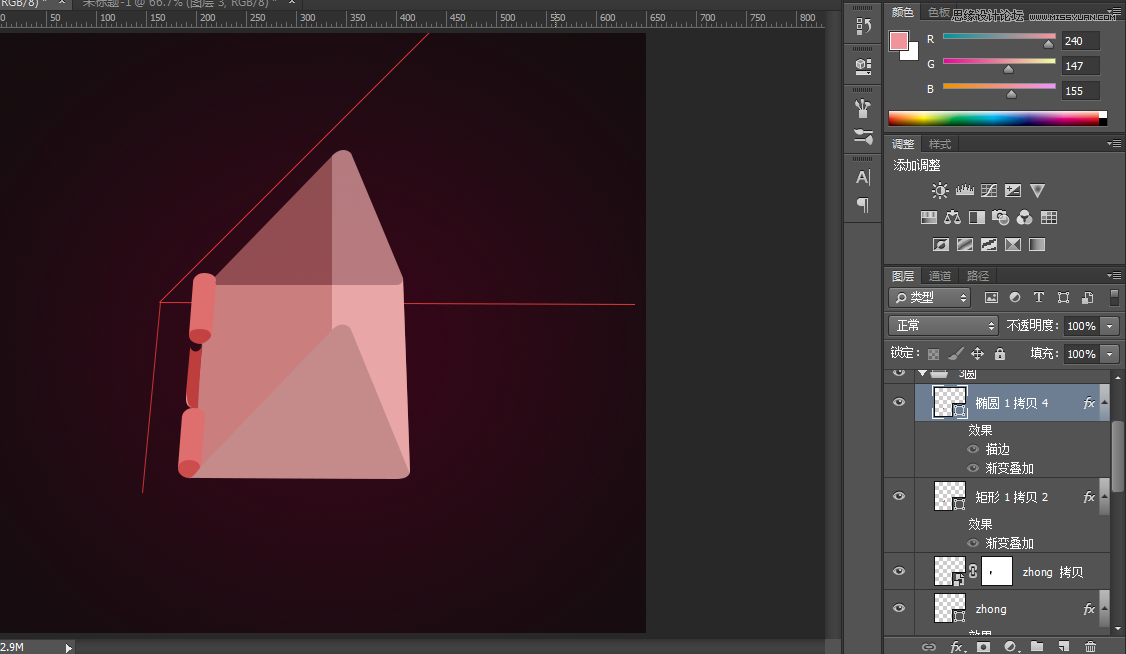Hide the zhong 拷贝 layer
The image size is (1126, 654).
coord(898,571)
